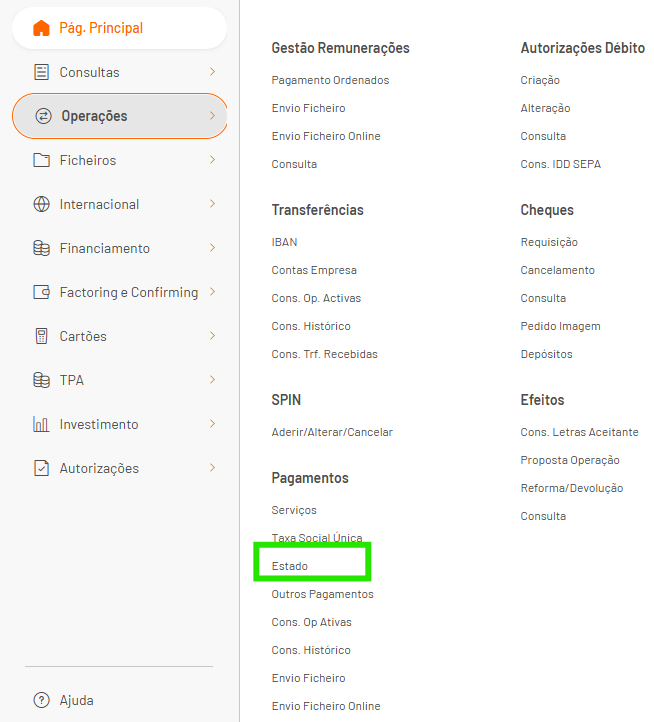Expand the Factoring e Confirming chevron

212,292
